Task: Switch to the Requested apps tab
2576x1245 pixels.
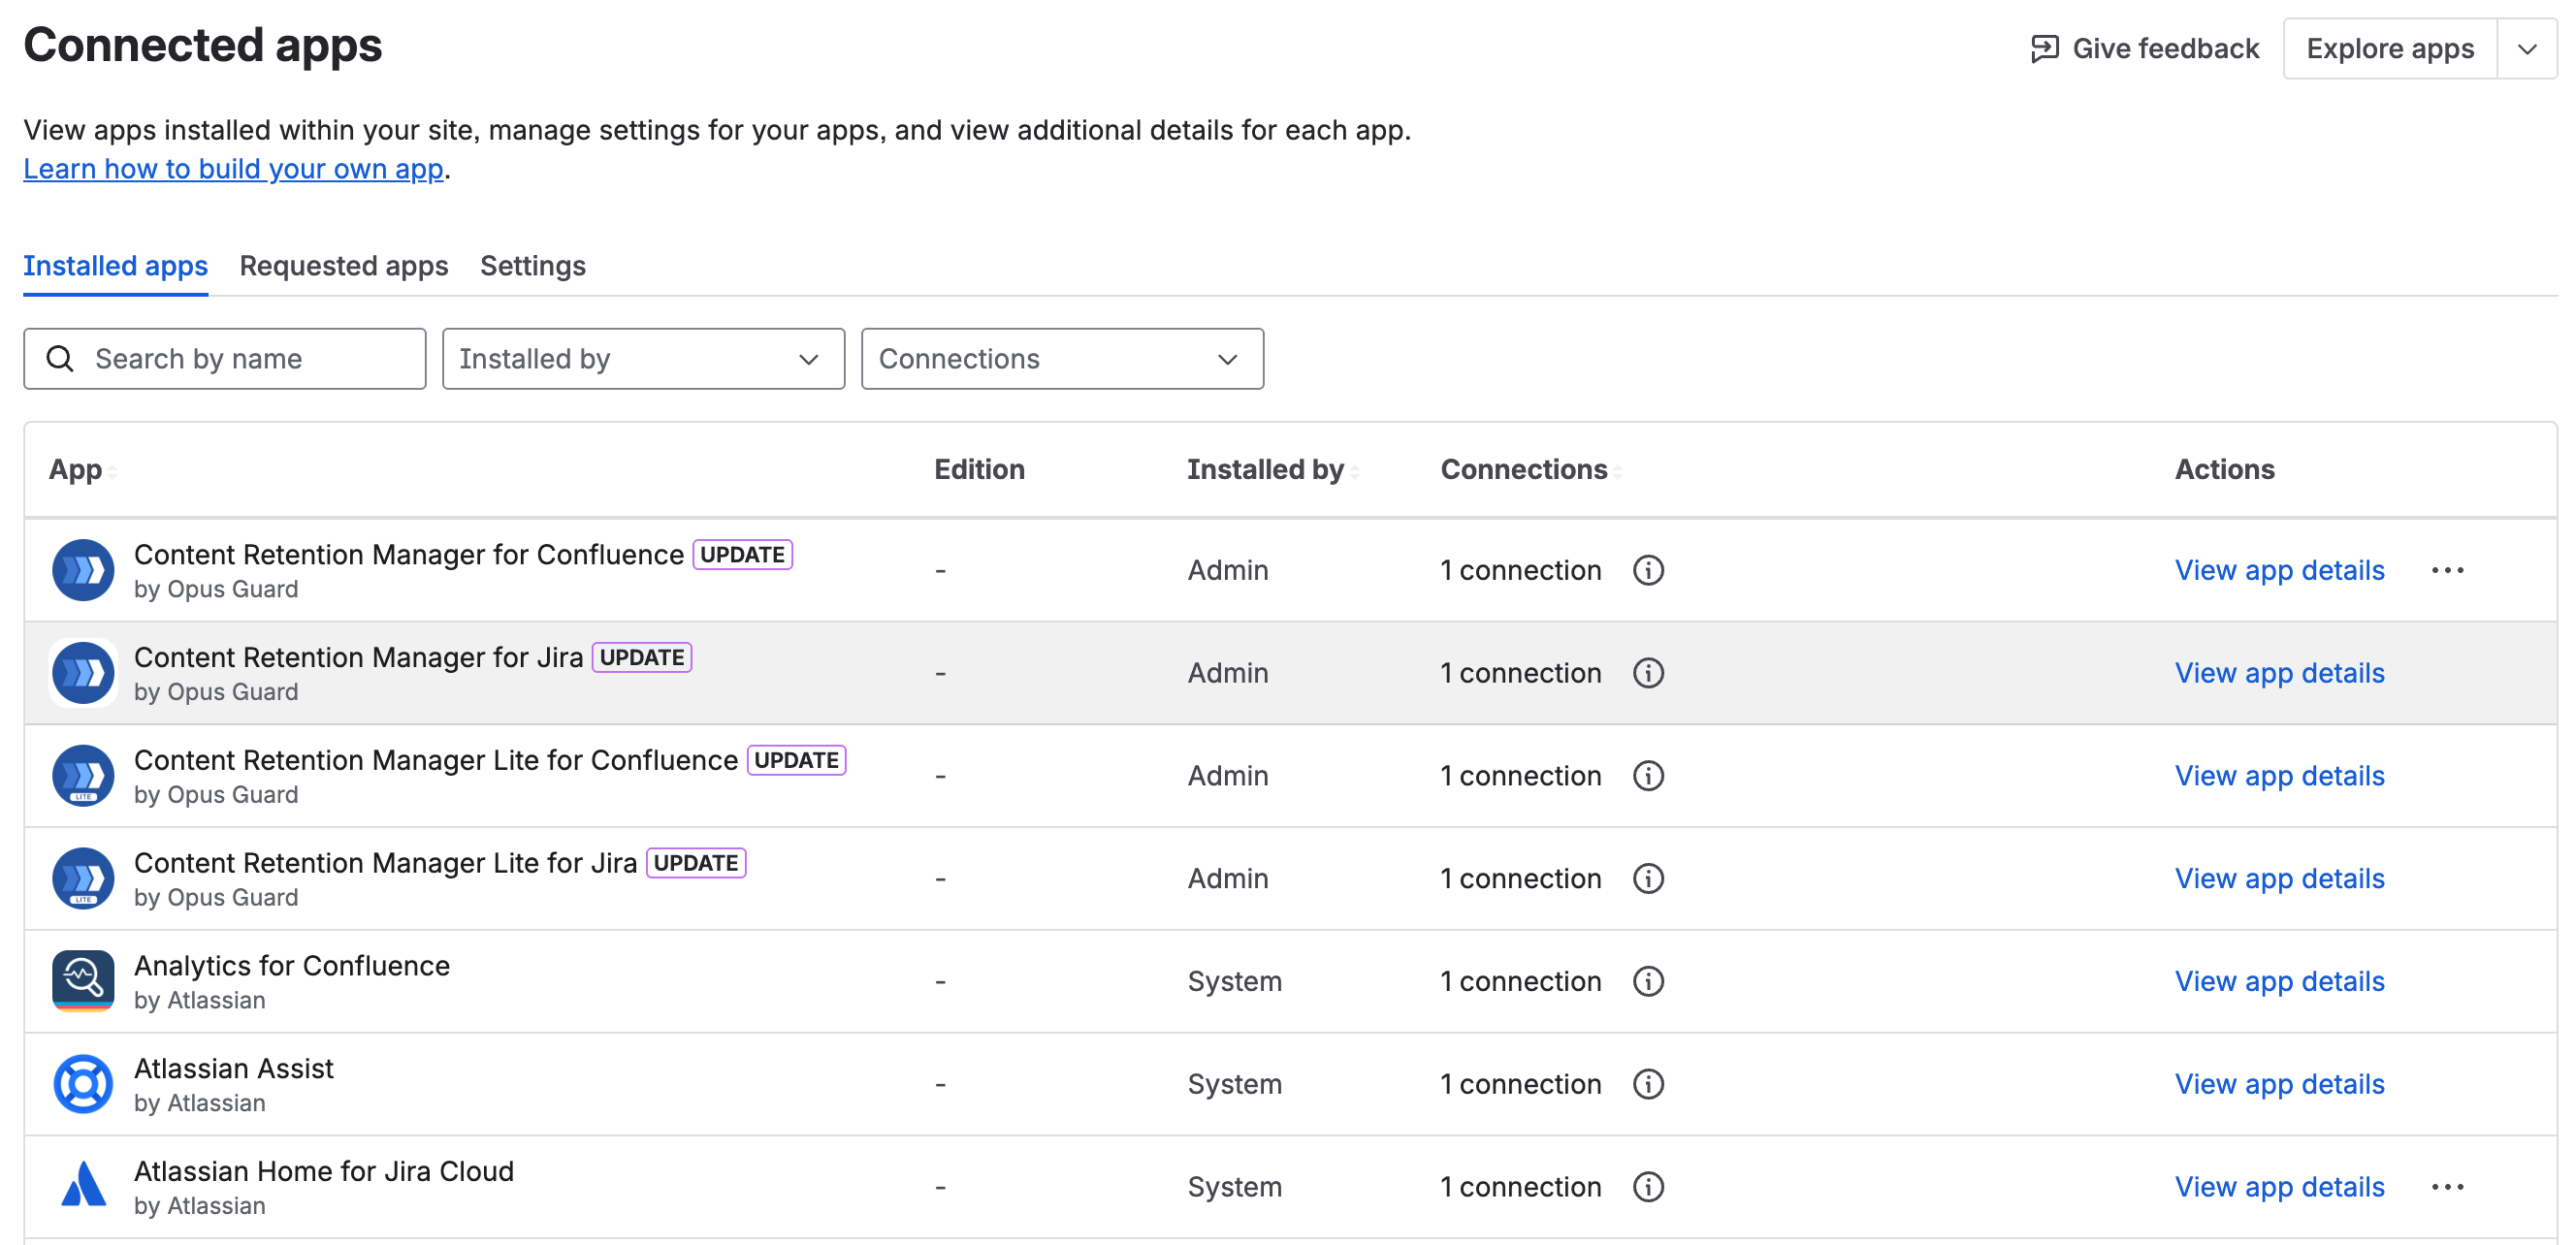Action: click(x=344, y=266)
